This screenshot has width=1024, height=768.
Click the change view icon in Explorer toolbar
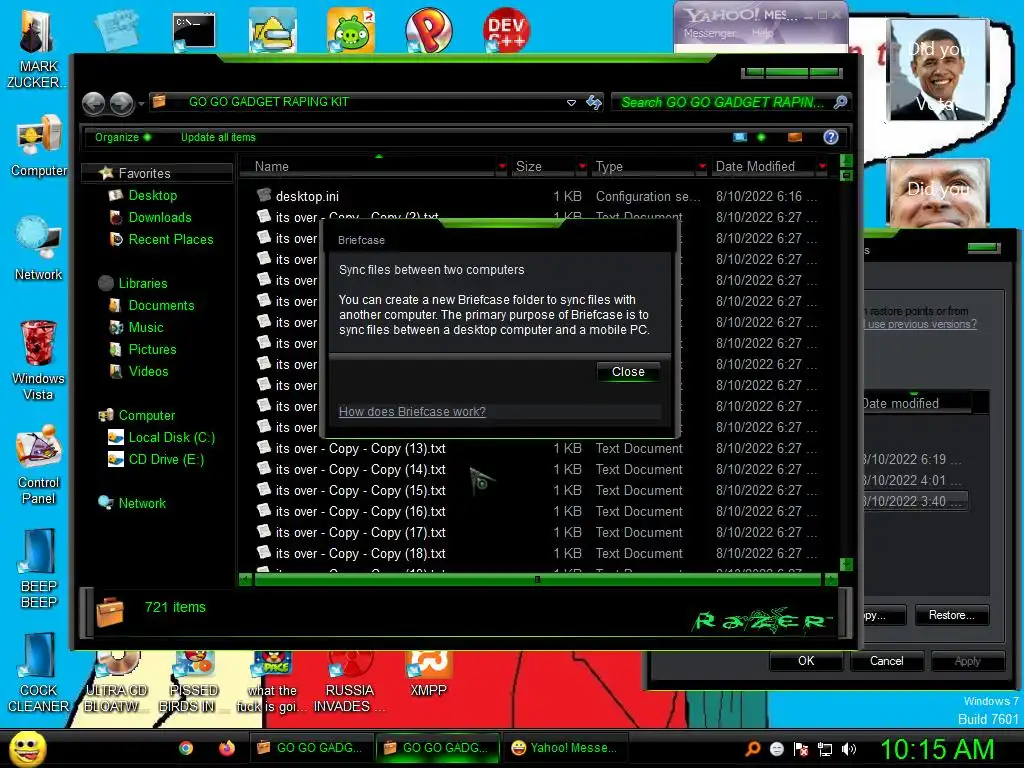coord(740,137)
